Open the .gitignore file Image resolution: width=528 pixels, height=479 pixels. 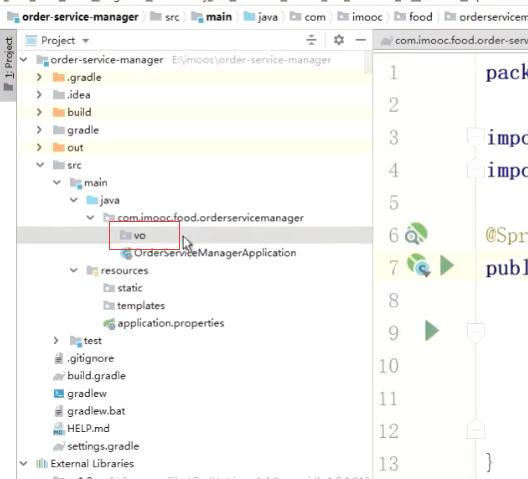coord(90,358)
